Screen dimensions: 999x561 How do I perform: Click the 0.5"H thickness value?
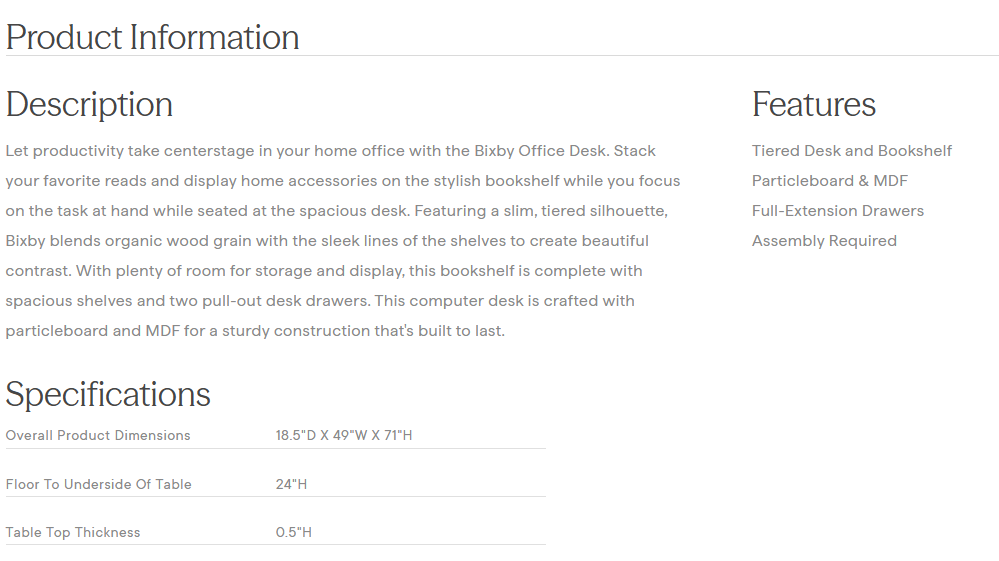[x=293, y=533]
